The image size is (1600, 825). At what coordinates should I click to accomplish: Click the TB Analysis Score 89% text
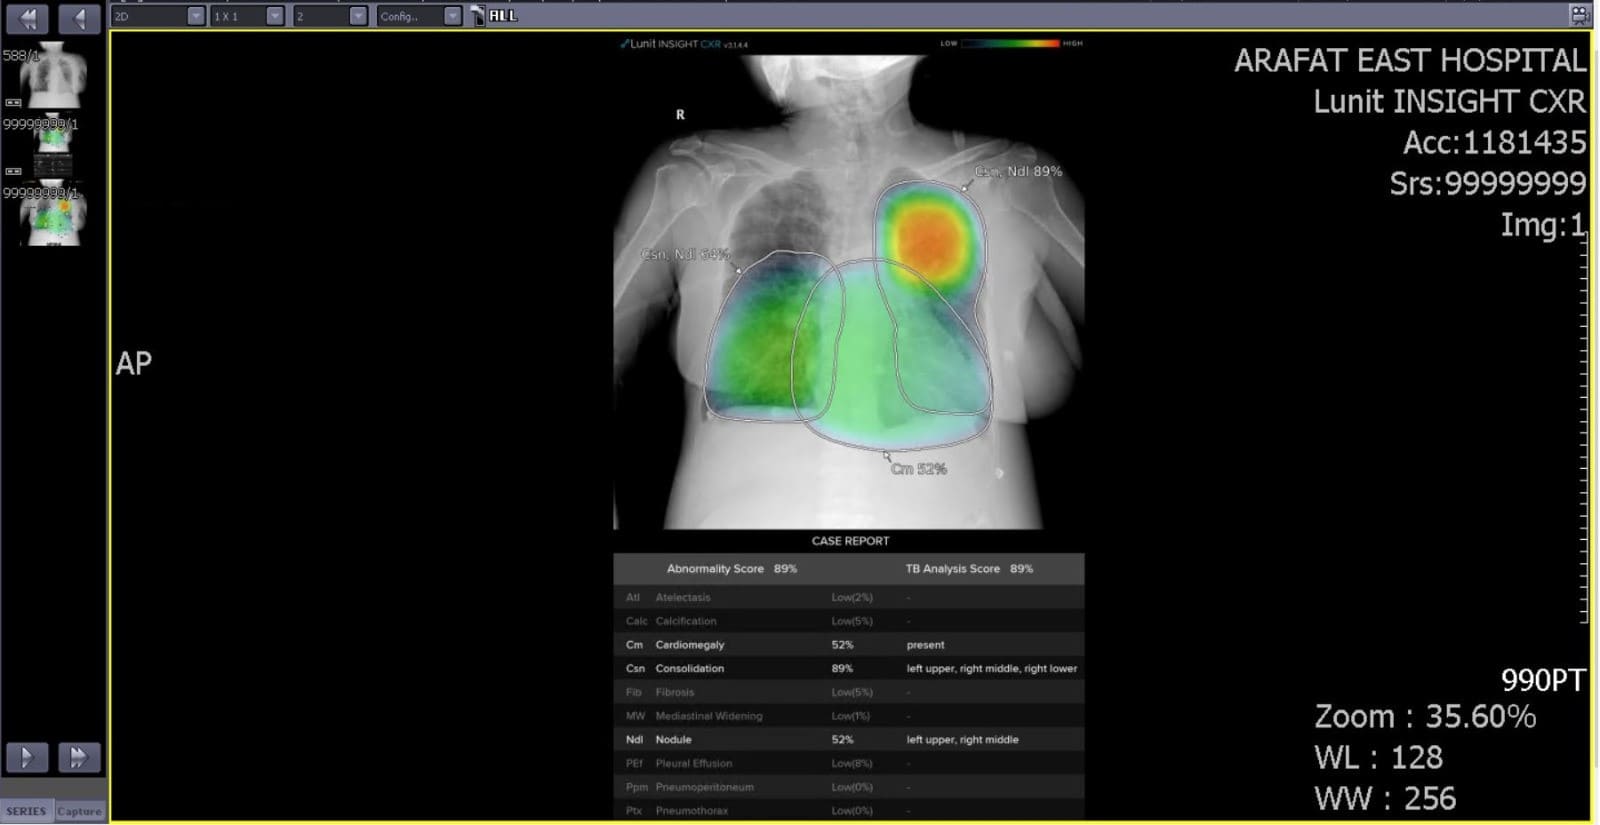click(969, 568)
